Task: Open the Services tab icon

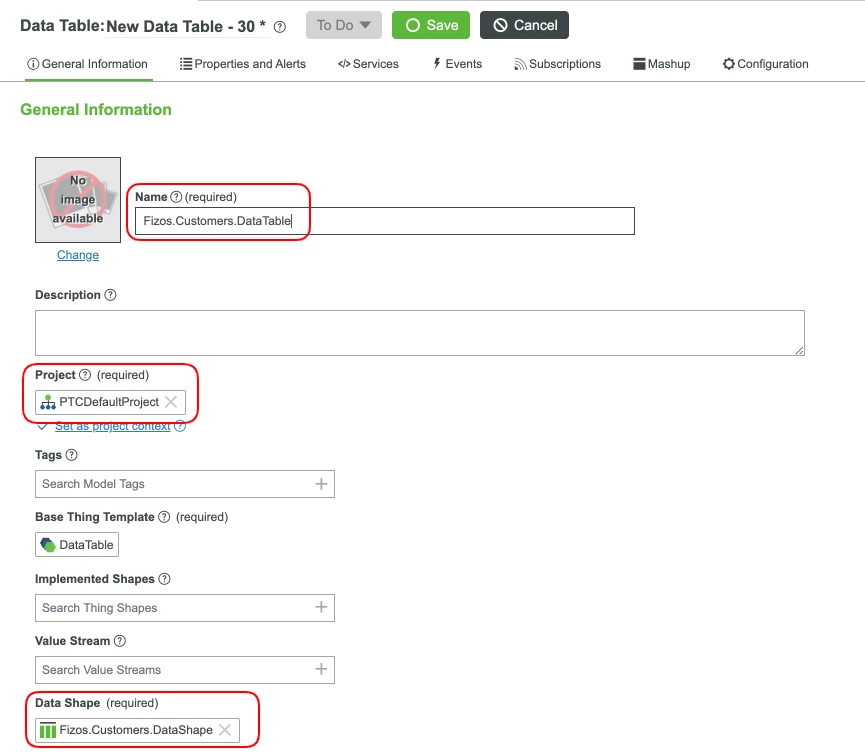Action: (347, 63)
